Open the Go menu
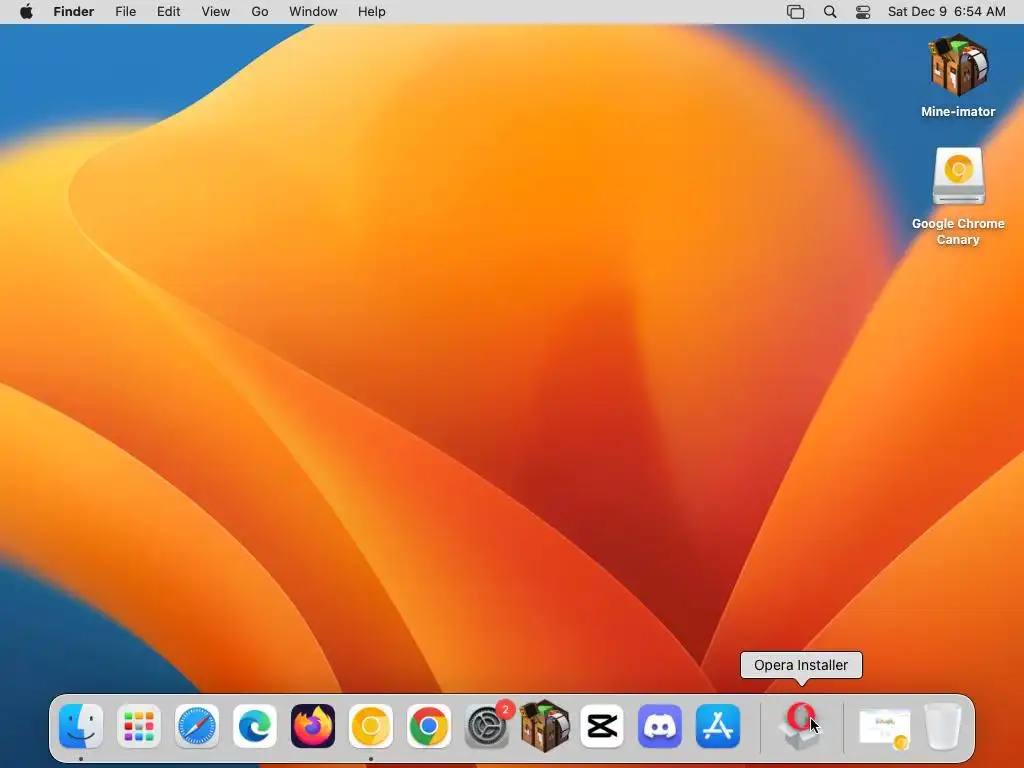This screenshot has height=768, width=1024. (260, 12)
